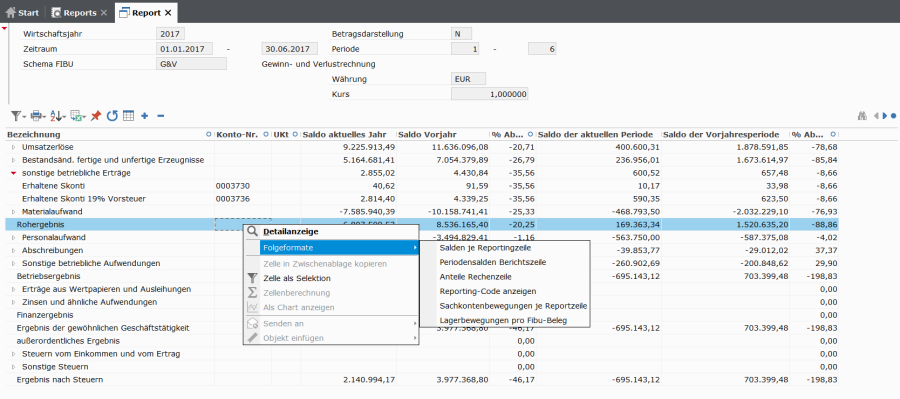This screenshot has height=399, width=900.
Task: Click the blue dot beside navigation arrows
Action: [894, 116]
